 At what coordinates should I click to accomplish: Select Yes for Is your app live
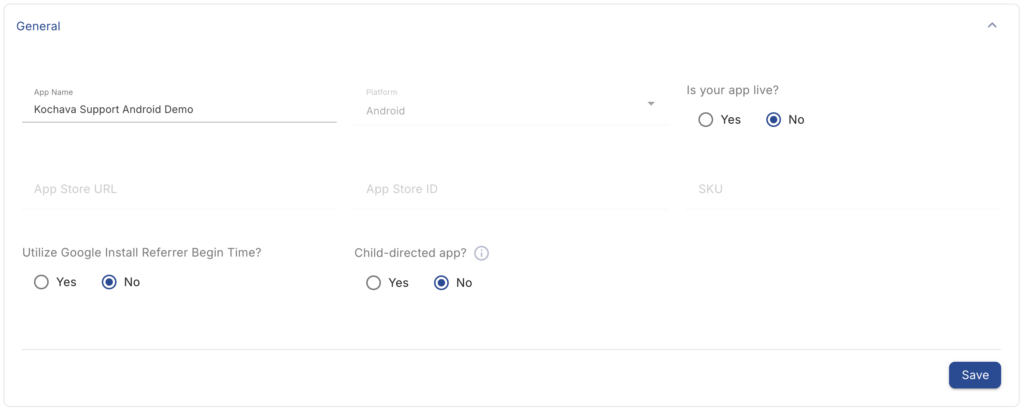coord(706,119)
